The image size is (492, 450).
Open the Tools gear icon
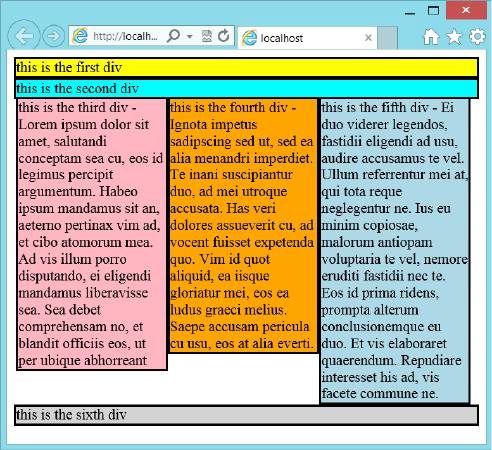pyautogui.click(x=478, y=37)
